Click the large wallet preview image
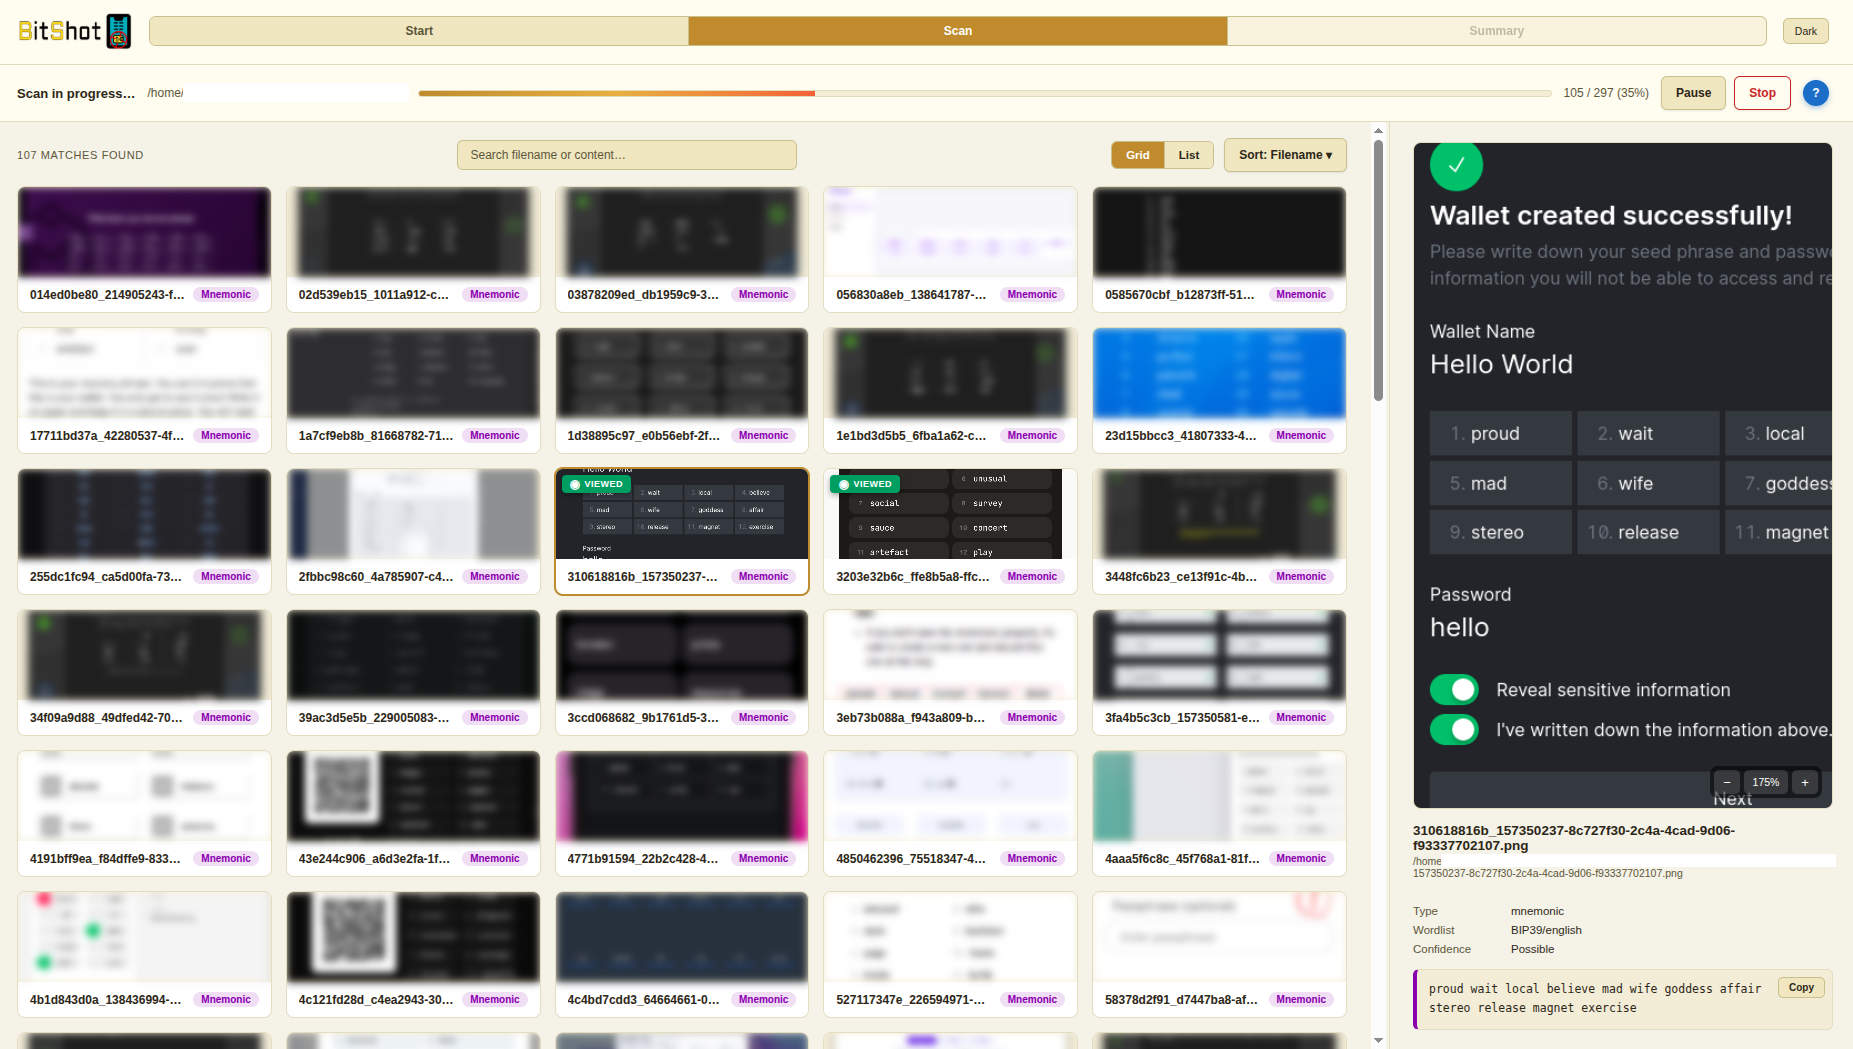Screen dimensions: 1853x1049 click(x=1622, y=475)
